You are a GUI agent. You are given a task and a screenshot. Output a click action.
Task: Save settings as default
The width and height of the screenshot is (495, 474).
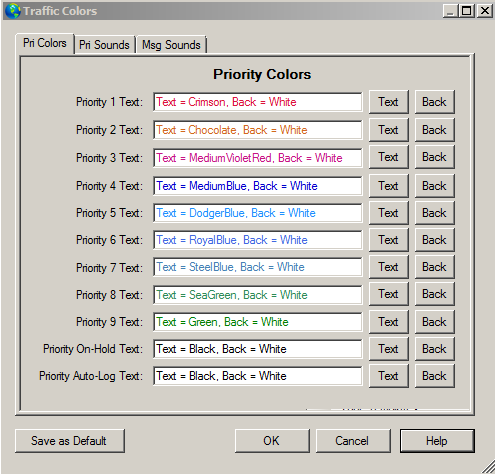pyautogui.click(x=70, y=441)
